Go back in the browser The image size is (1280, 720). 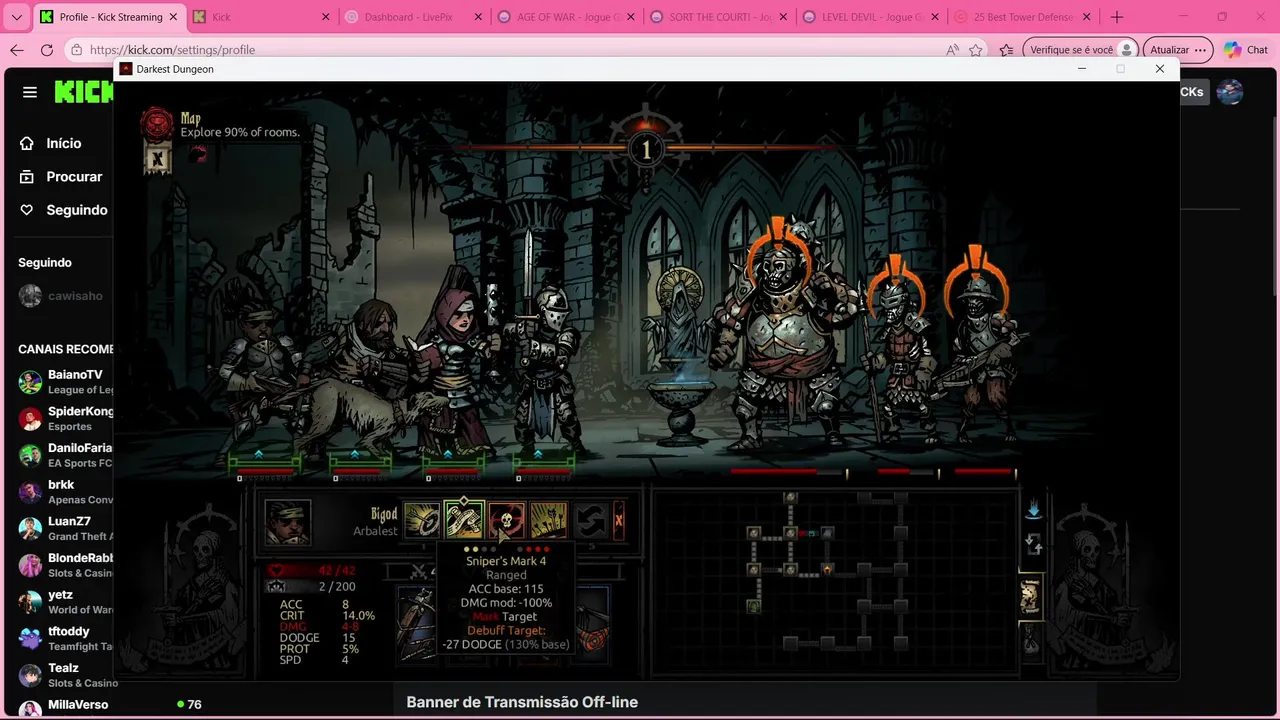click(x=17, y=50)
